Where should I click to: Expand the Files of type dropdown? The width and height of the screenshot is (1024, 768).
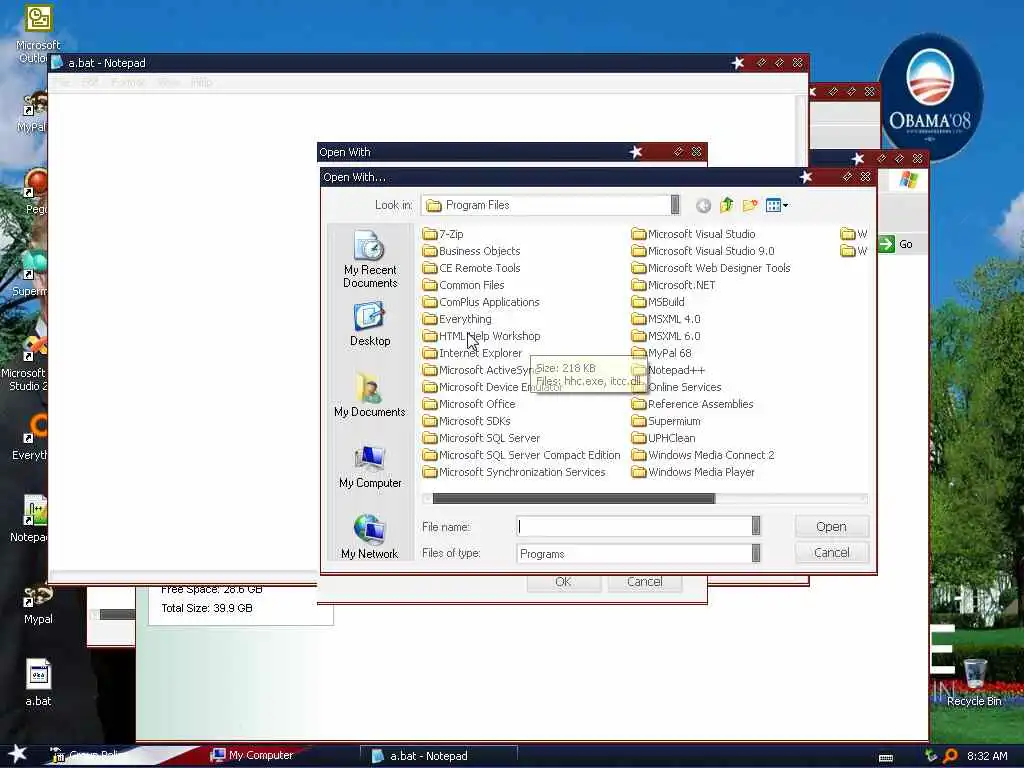(756, 553)
